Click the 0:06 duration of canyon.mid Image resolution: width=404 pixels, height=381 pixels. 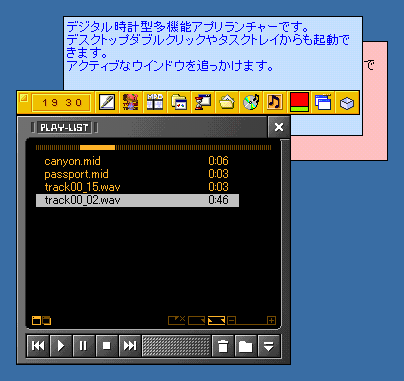pos(218,161)
